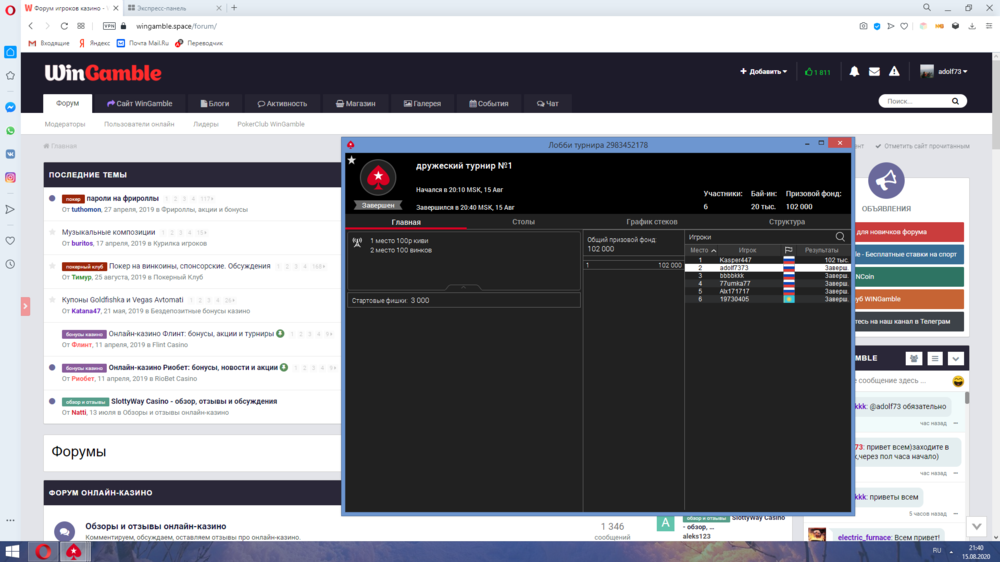Open VK in the Opera sidebar

pyautogui.click(x=10, y=154)
